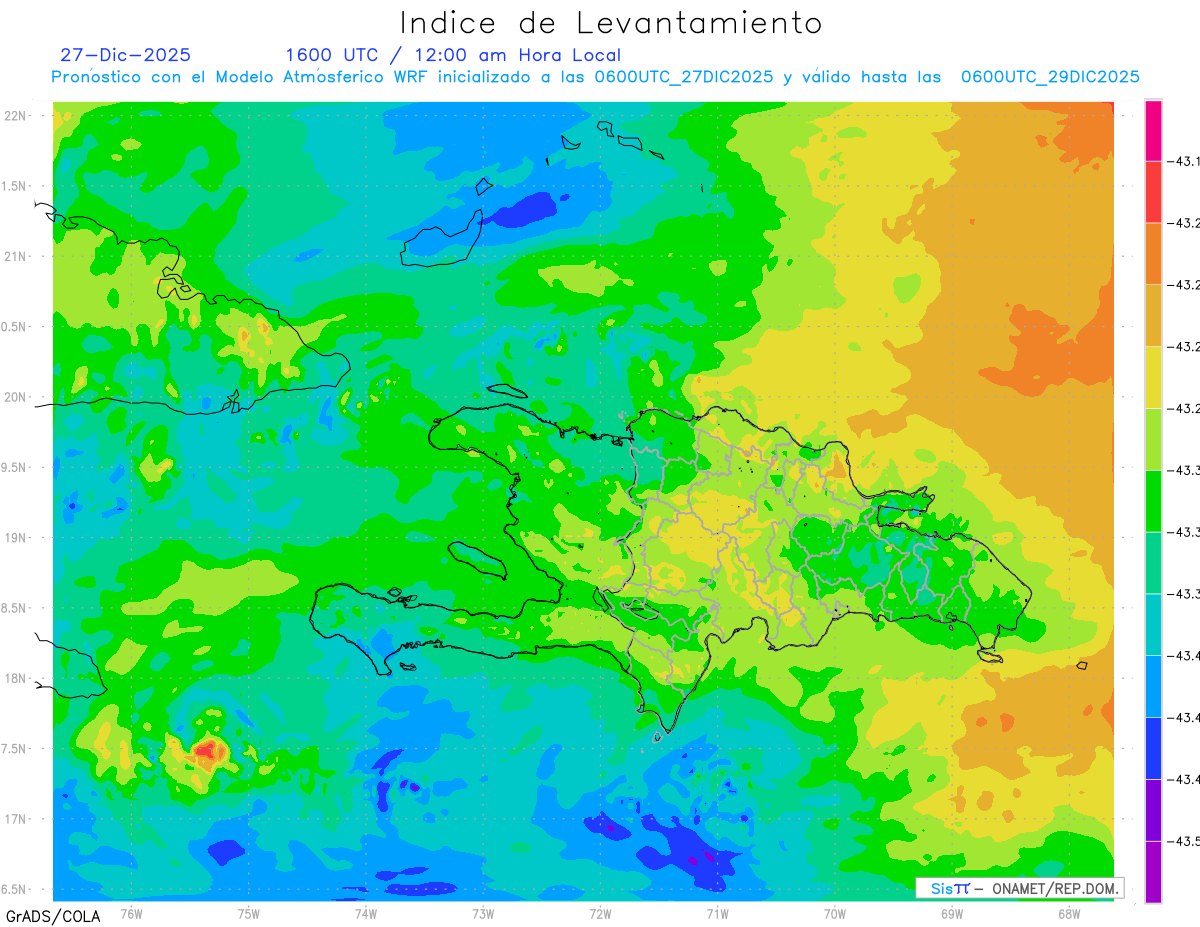
Task: Select the yellow color bar segment
Action: tap(1153, 377)
